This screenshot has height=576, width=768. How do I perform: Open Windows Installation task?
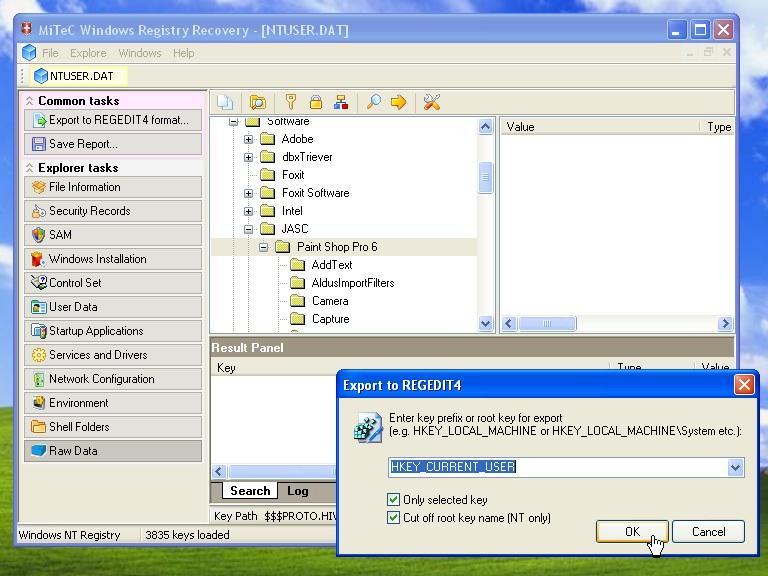(x=113, y=259)
